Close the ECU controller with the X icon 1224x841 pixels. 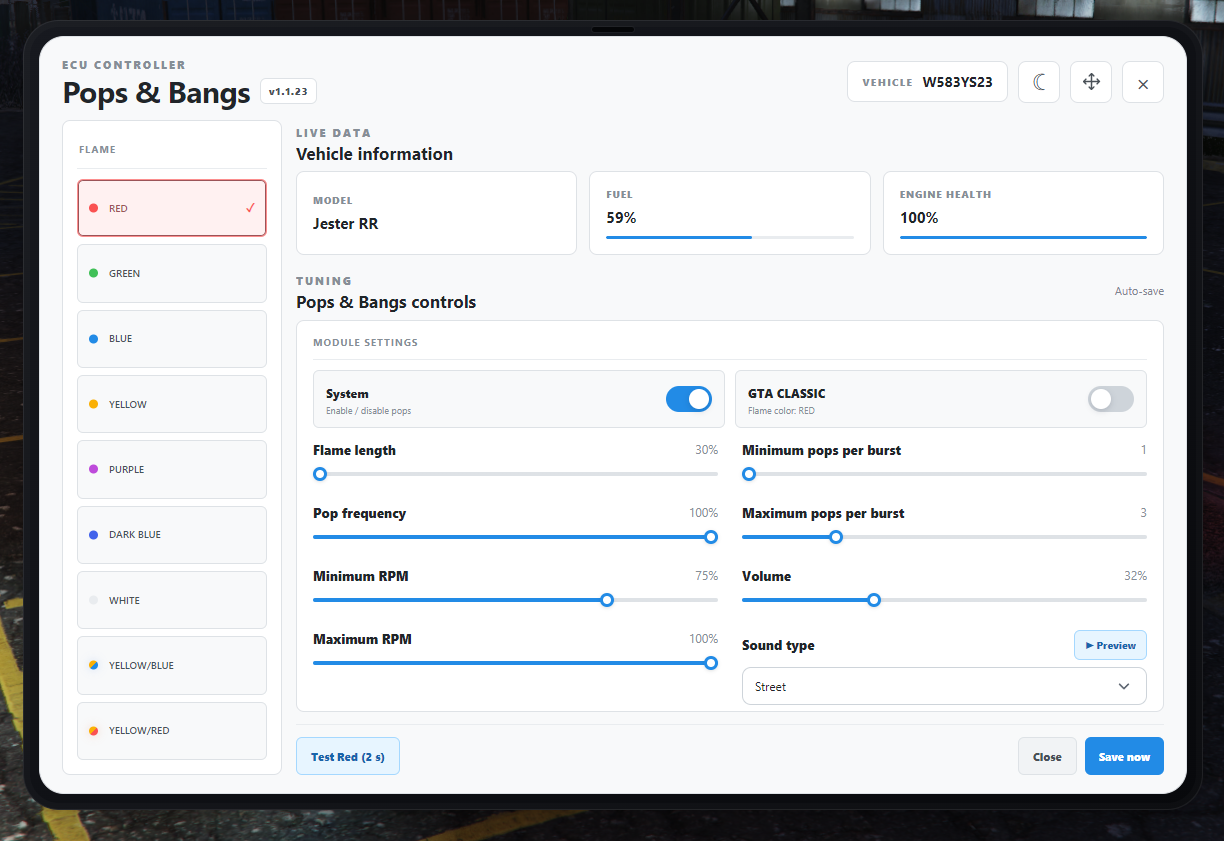click(x=1143, y=83)
